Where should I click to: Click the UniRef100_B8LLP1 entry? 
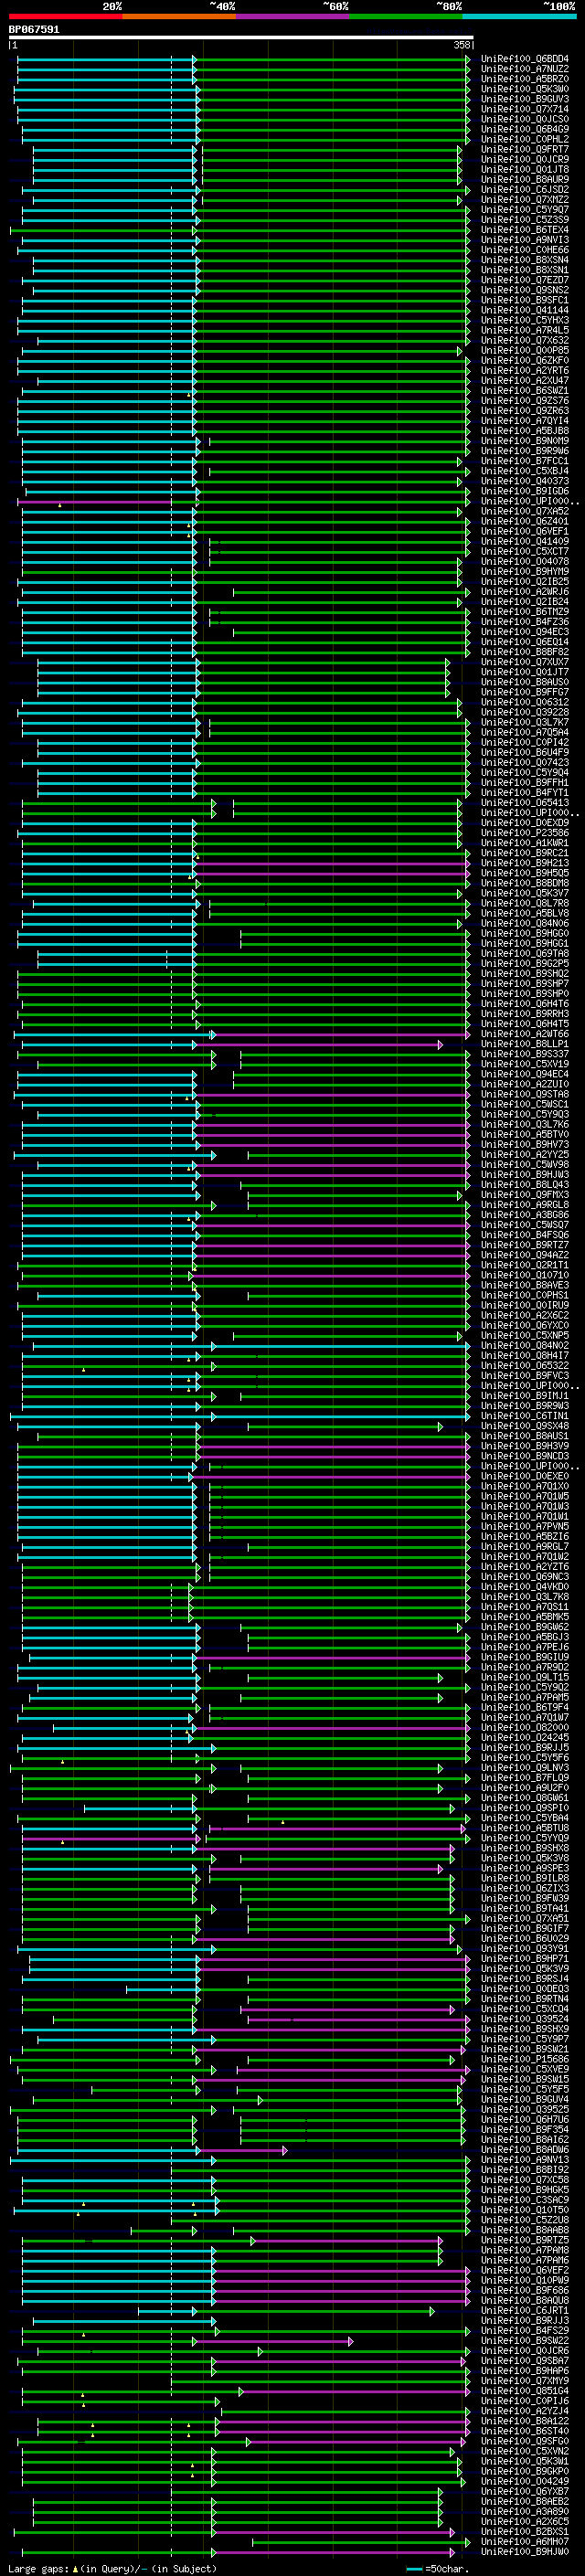[x=525, y=1044]
